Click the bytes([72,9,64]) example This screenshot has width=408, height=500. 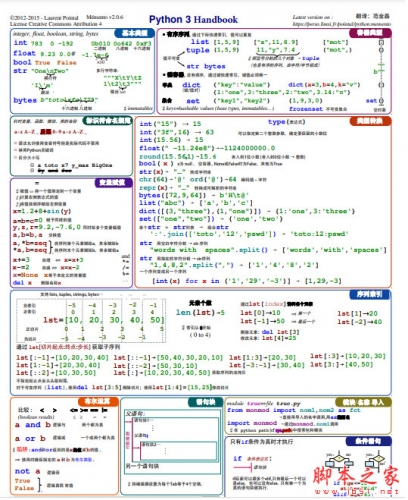(194, 195)
